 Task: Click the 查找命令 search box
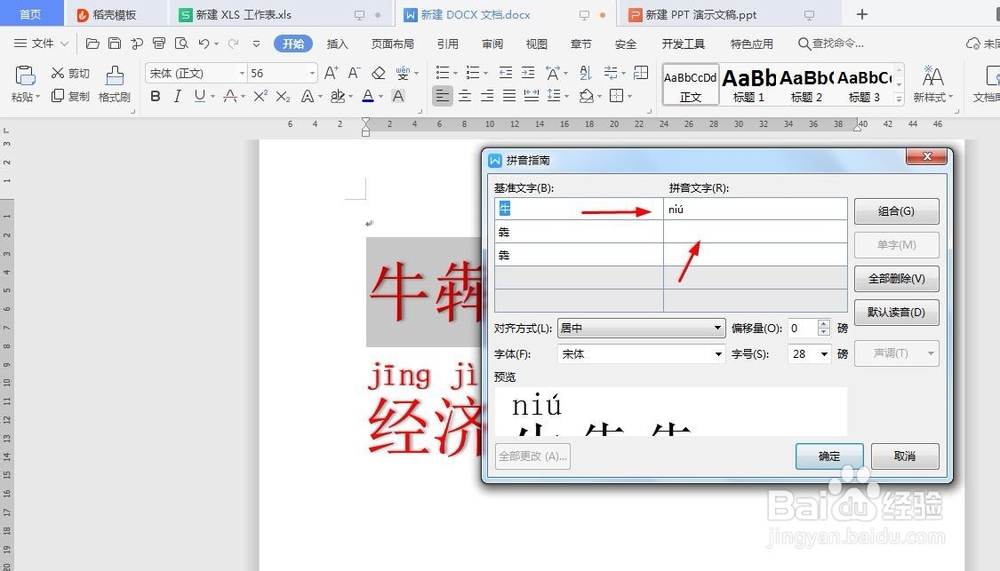click(832, 43)
